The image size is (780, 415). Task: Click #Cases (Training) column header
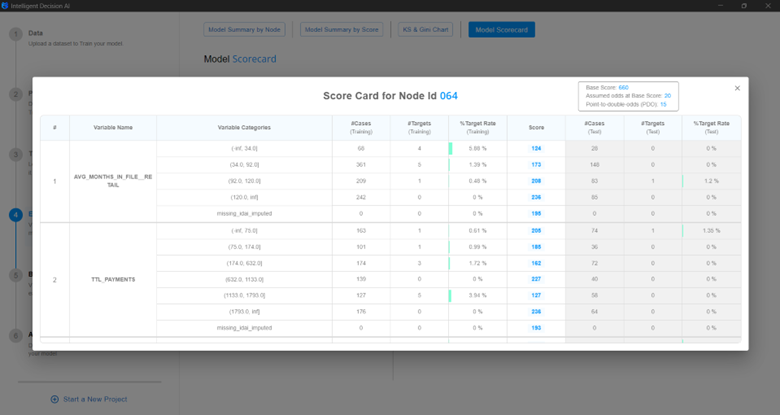[x=361, y=127]
